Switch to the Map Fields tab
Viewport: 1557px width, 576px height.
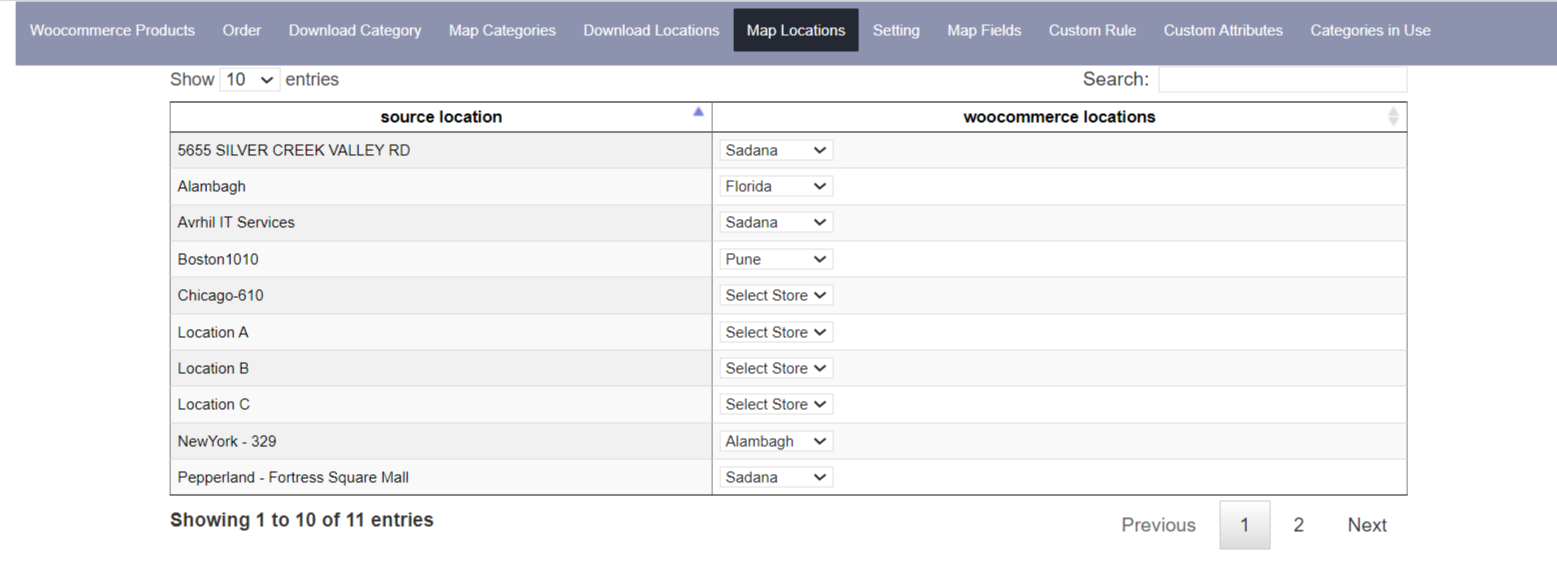tap(984, 30)
